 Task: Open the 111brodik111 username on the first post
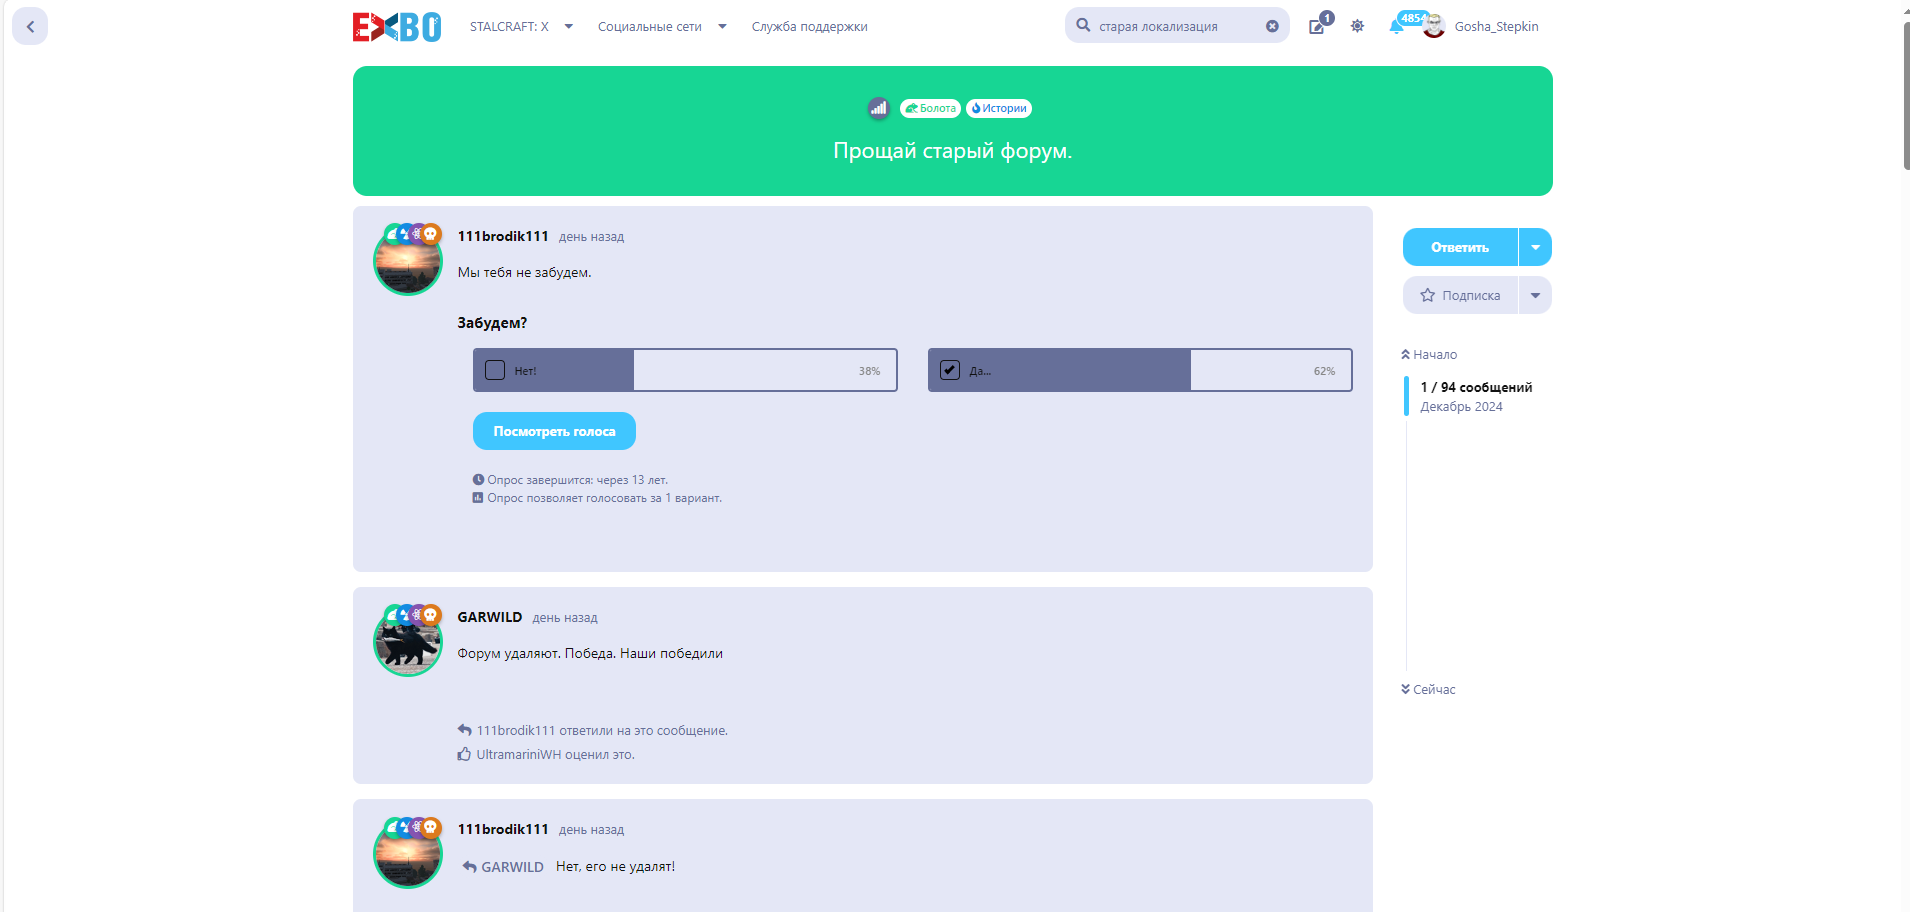pos(503,236)
